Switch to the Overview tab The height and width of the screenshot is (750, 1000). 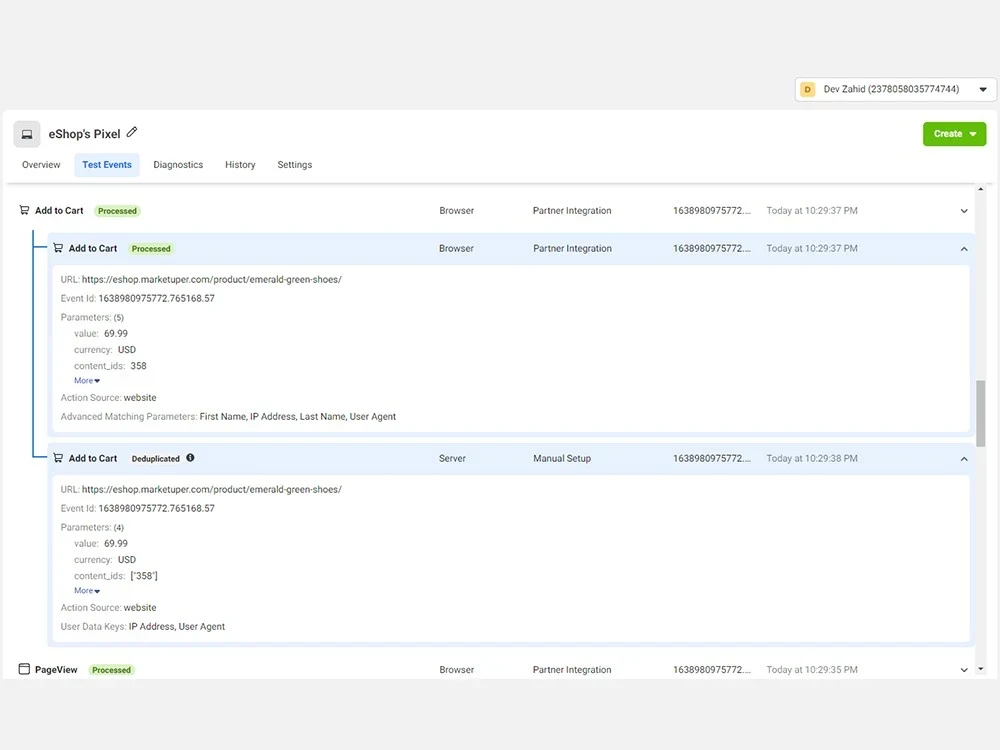coord(41,165)
